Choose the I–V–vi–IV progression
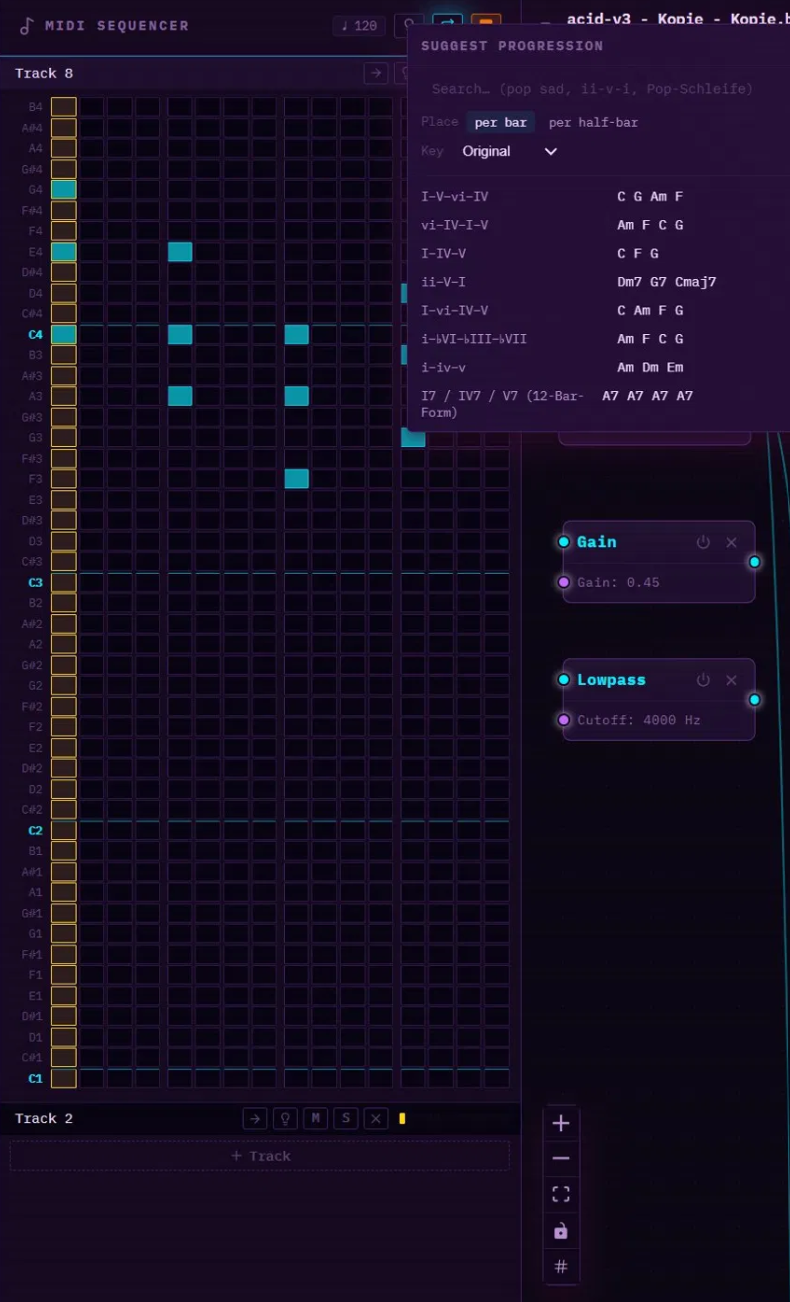Image resolution: width=790 pixels, height=1302 pixels. click(598, 197)
